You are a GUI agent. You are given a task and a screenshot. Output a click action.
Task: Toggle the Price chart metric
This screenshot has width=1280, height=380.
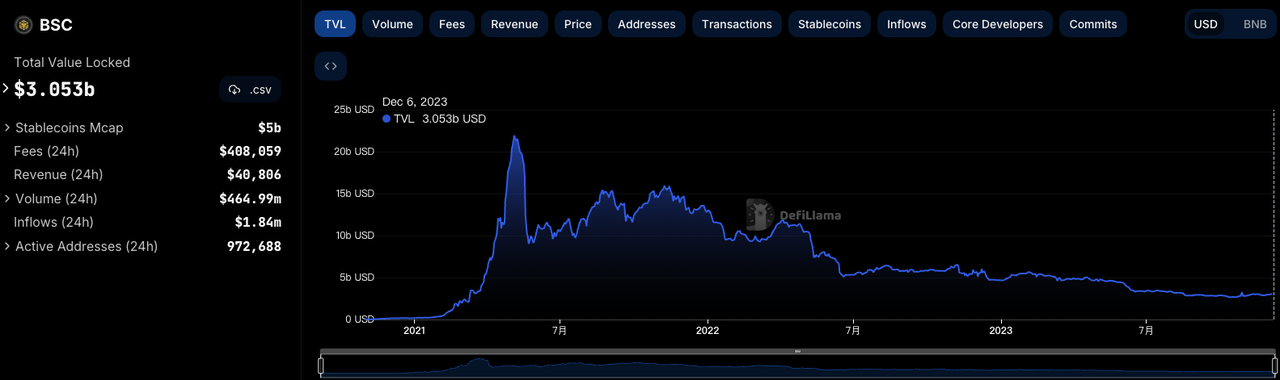click(x=578, y=24)
